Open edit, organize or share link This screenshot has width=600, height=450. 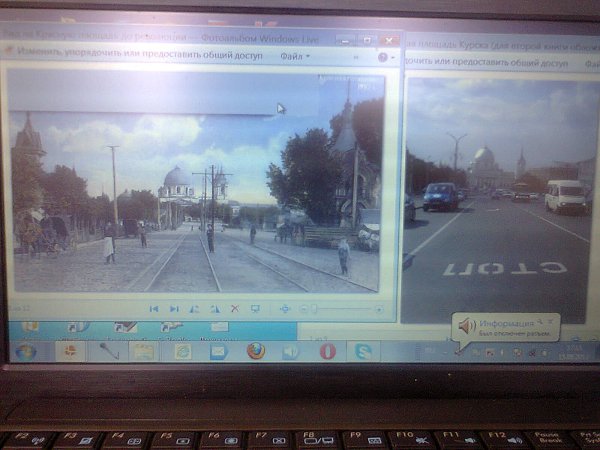tap(140, 57)
